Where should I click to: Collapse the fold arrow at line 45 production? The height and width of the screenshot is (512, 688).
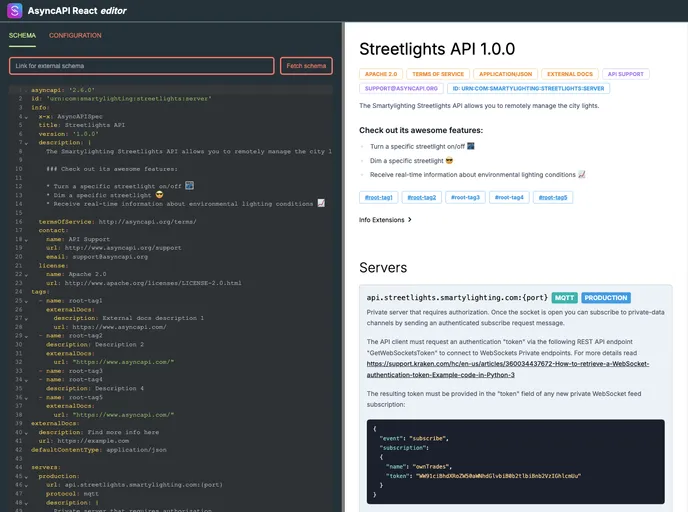(x=26, y=477)
